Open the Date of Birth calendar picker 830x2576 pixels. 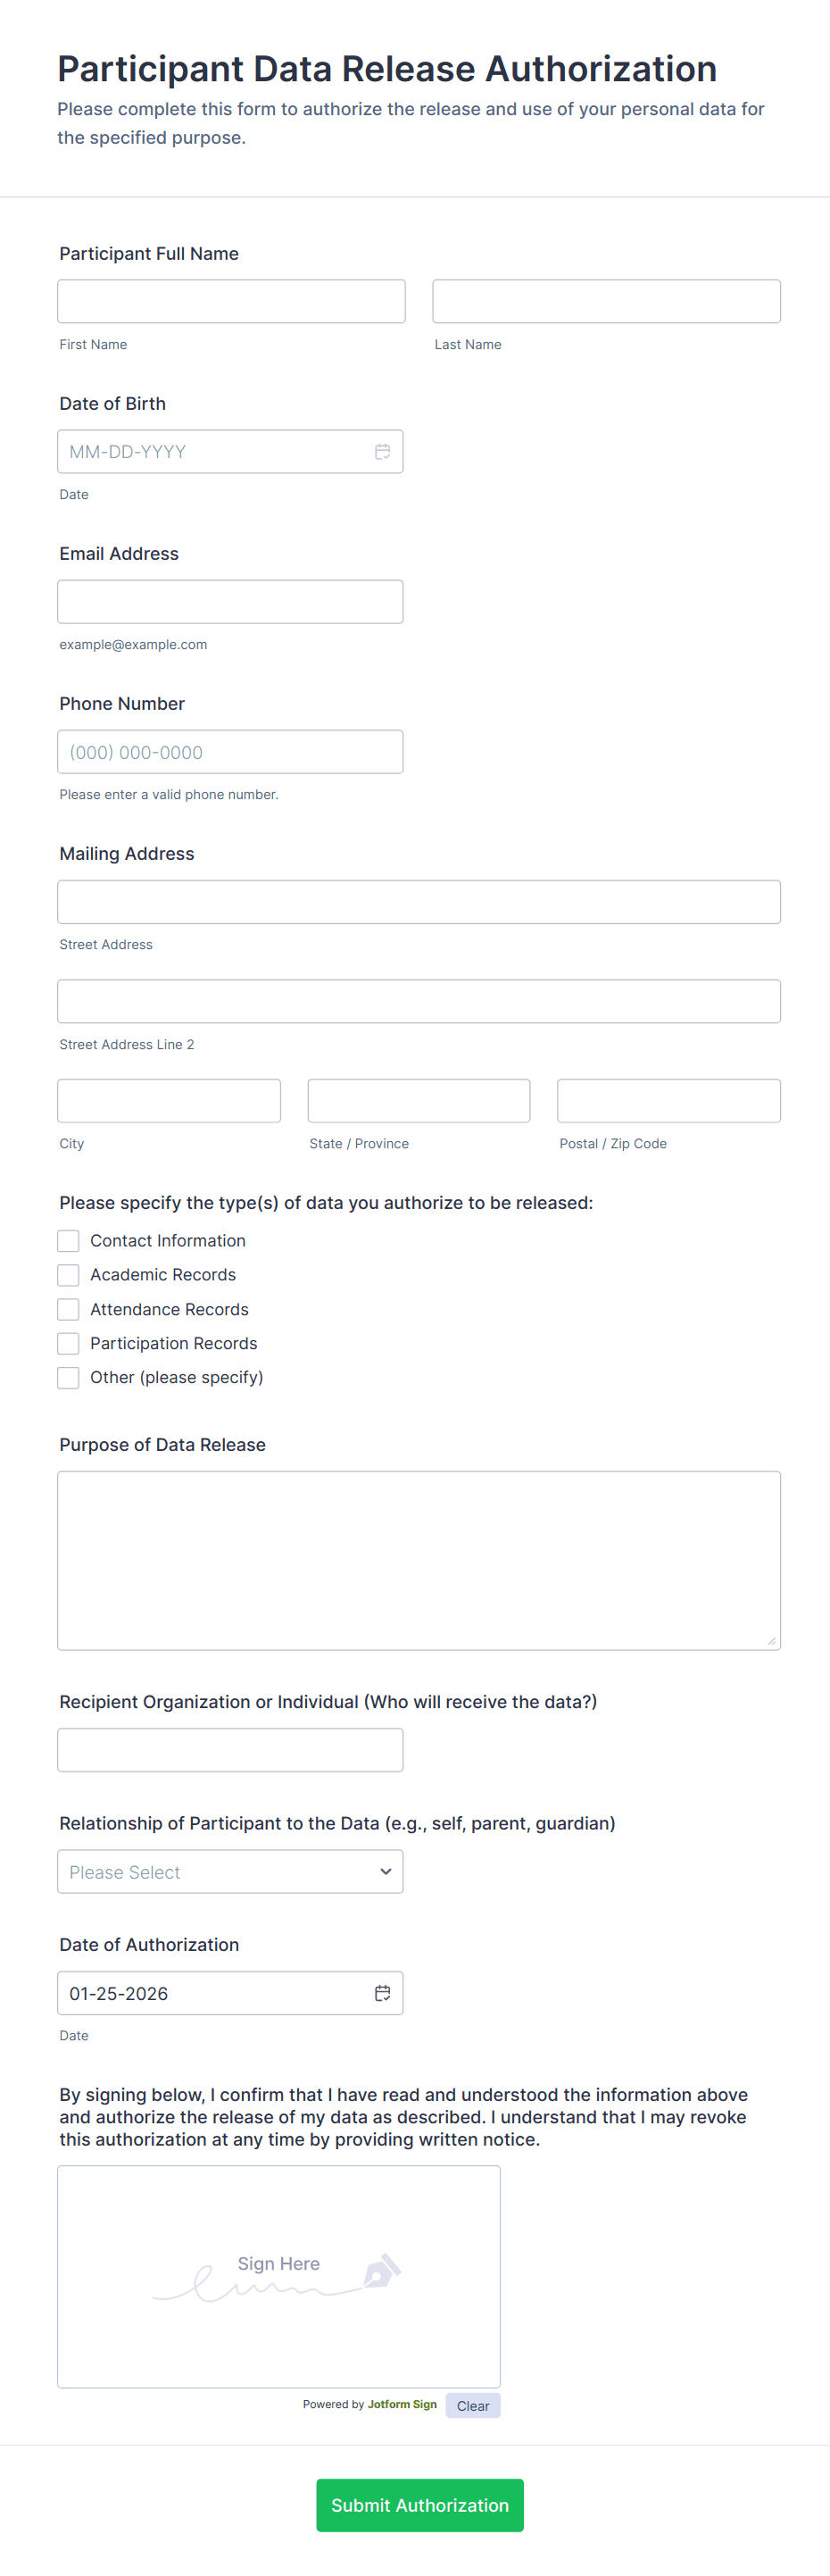pos(383,451)
